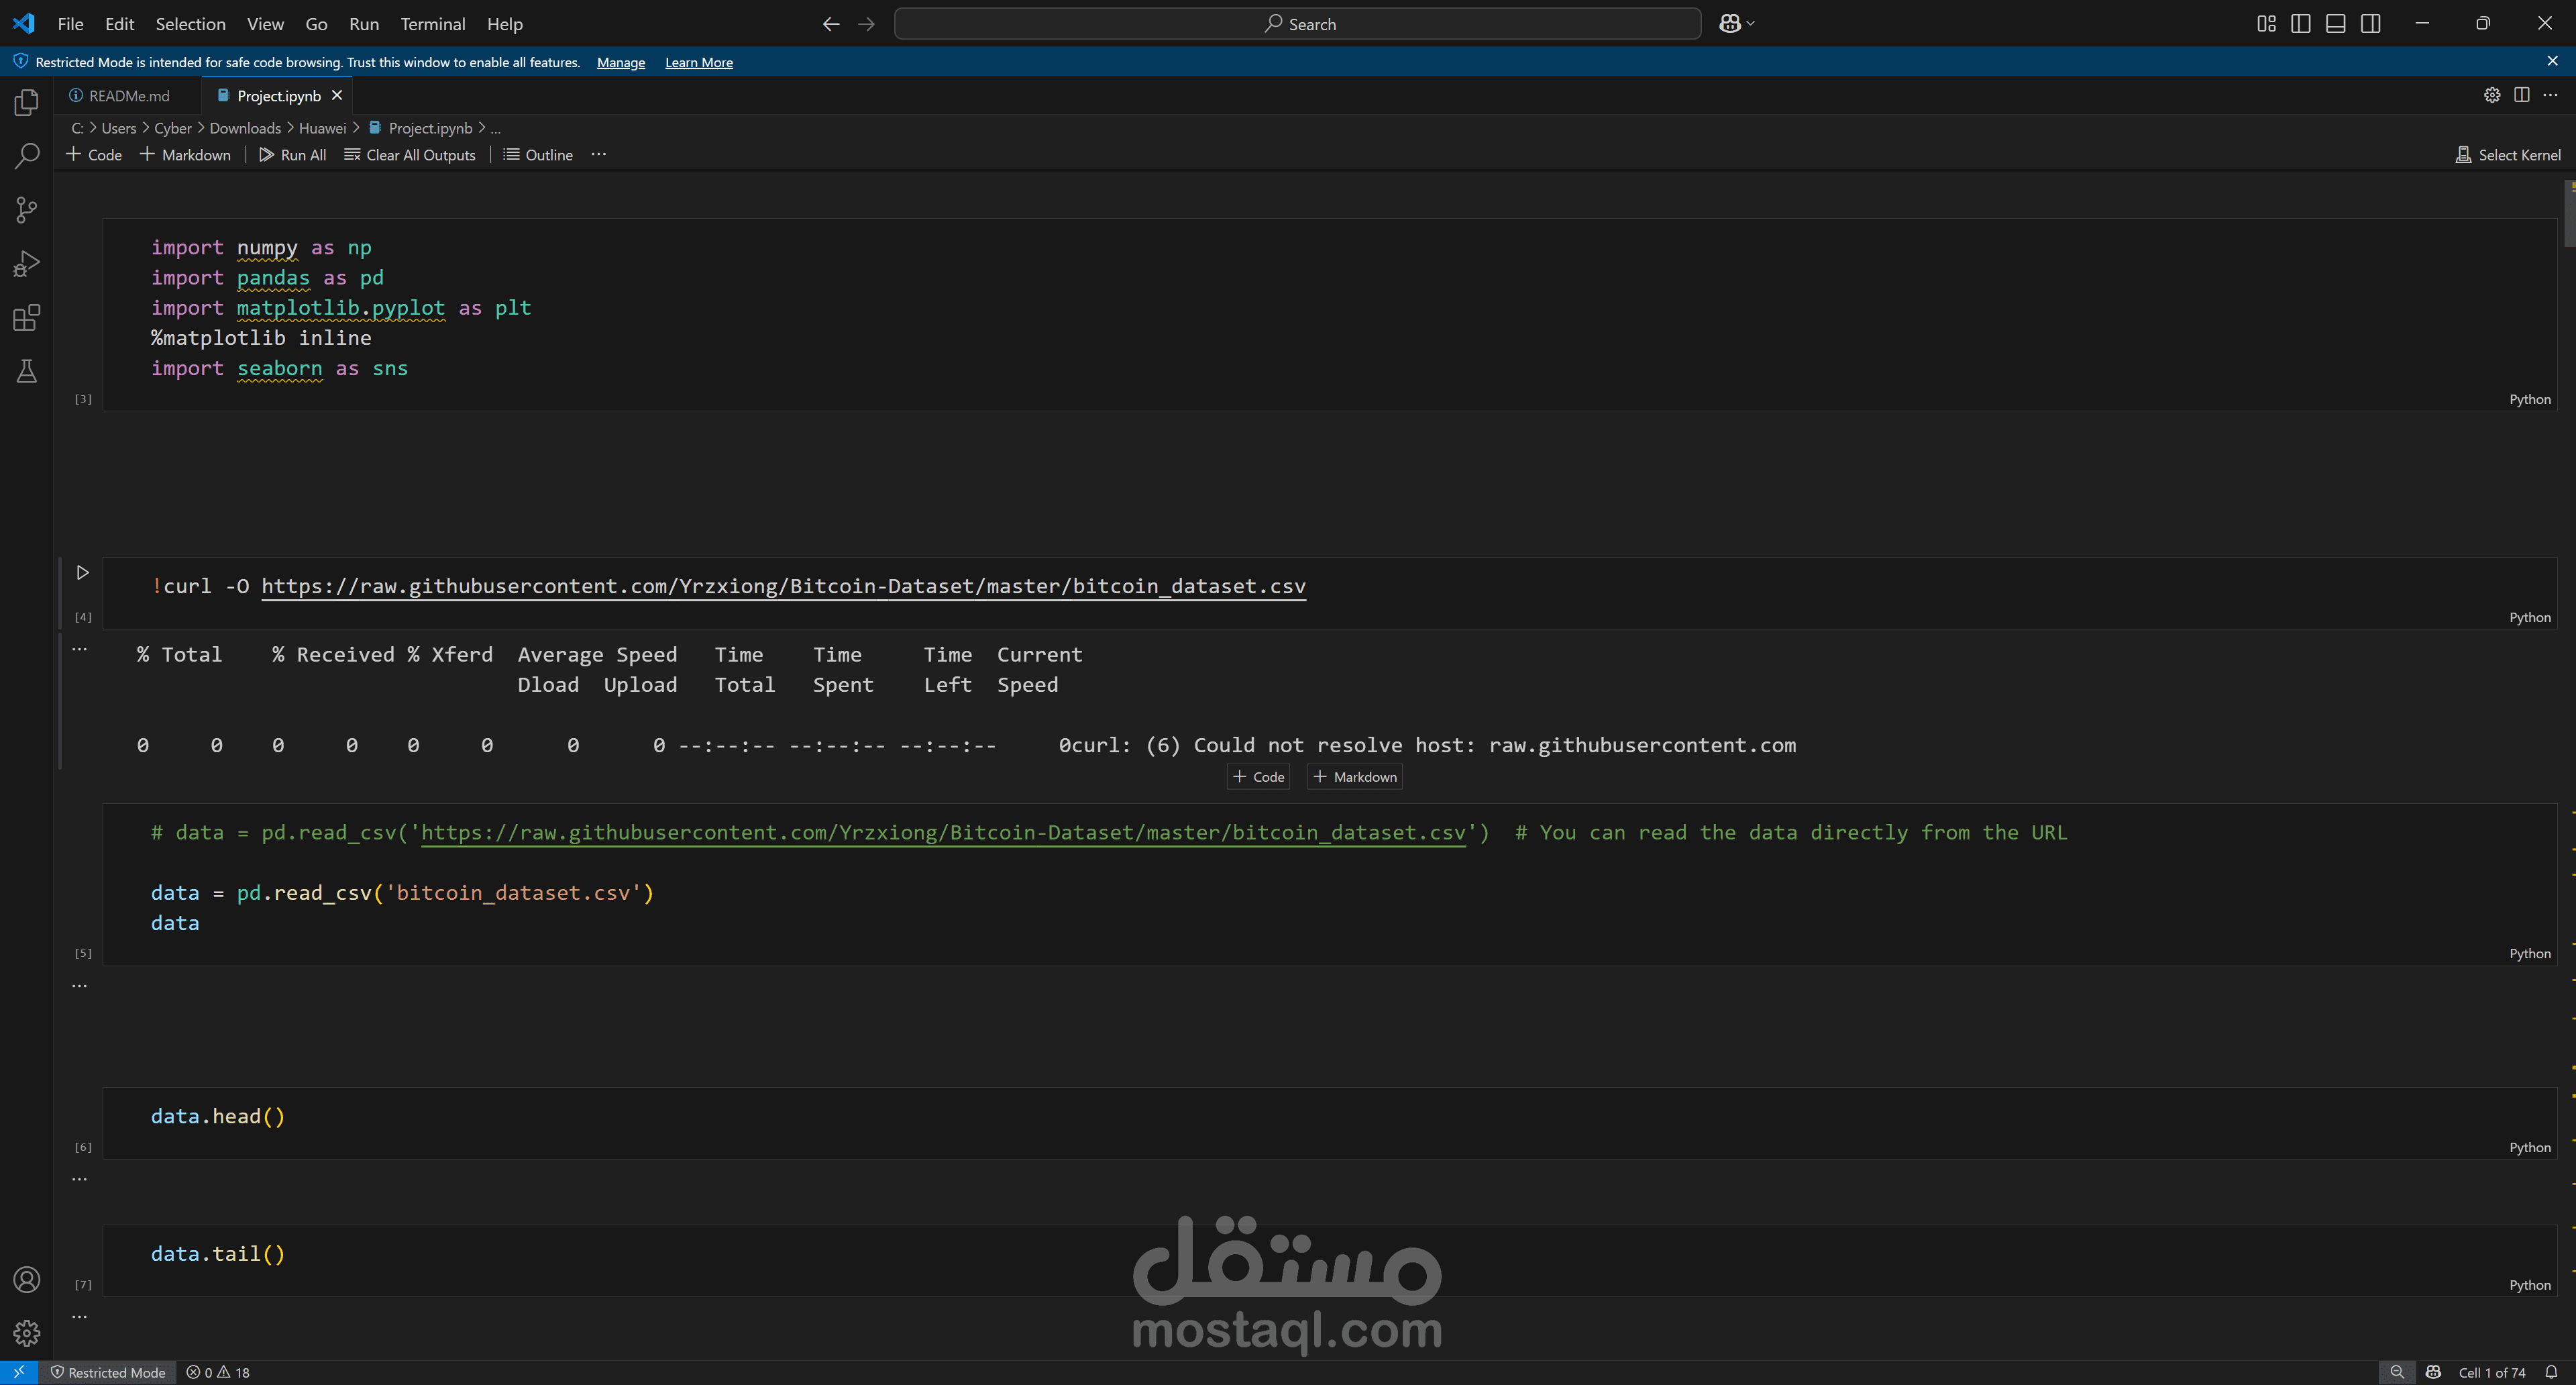Viewport: 2576px width, 1385px height.
Task: Run the curl cell with play button
Action: pos(83,573)
